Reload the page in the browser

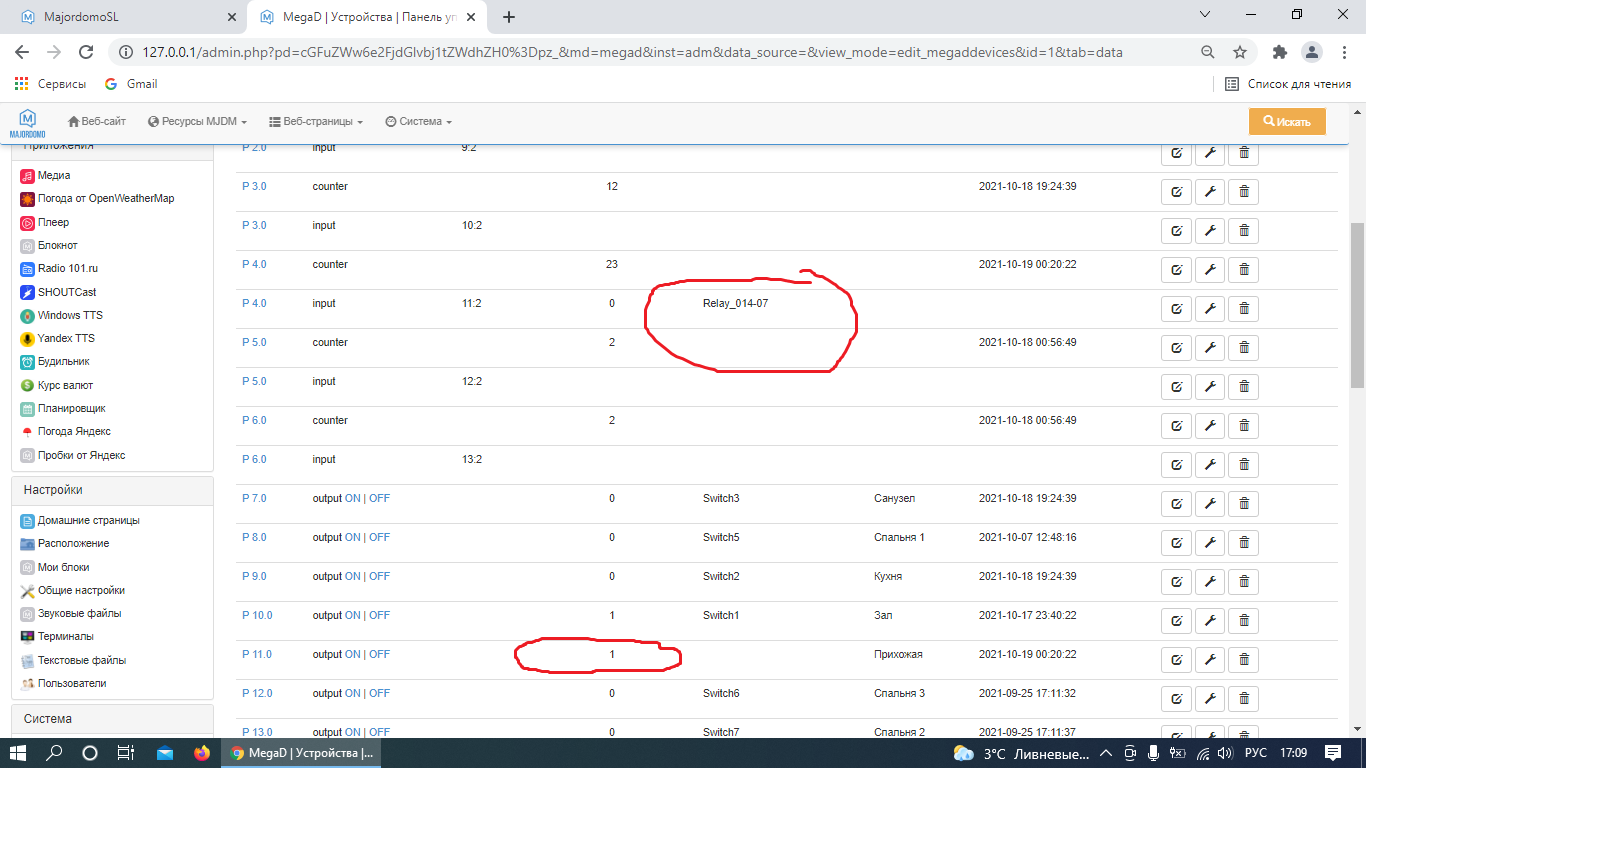click(86, 52)
